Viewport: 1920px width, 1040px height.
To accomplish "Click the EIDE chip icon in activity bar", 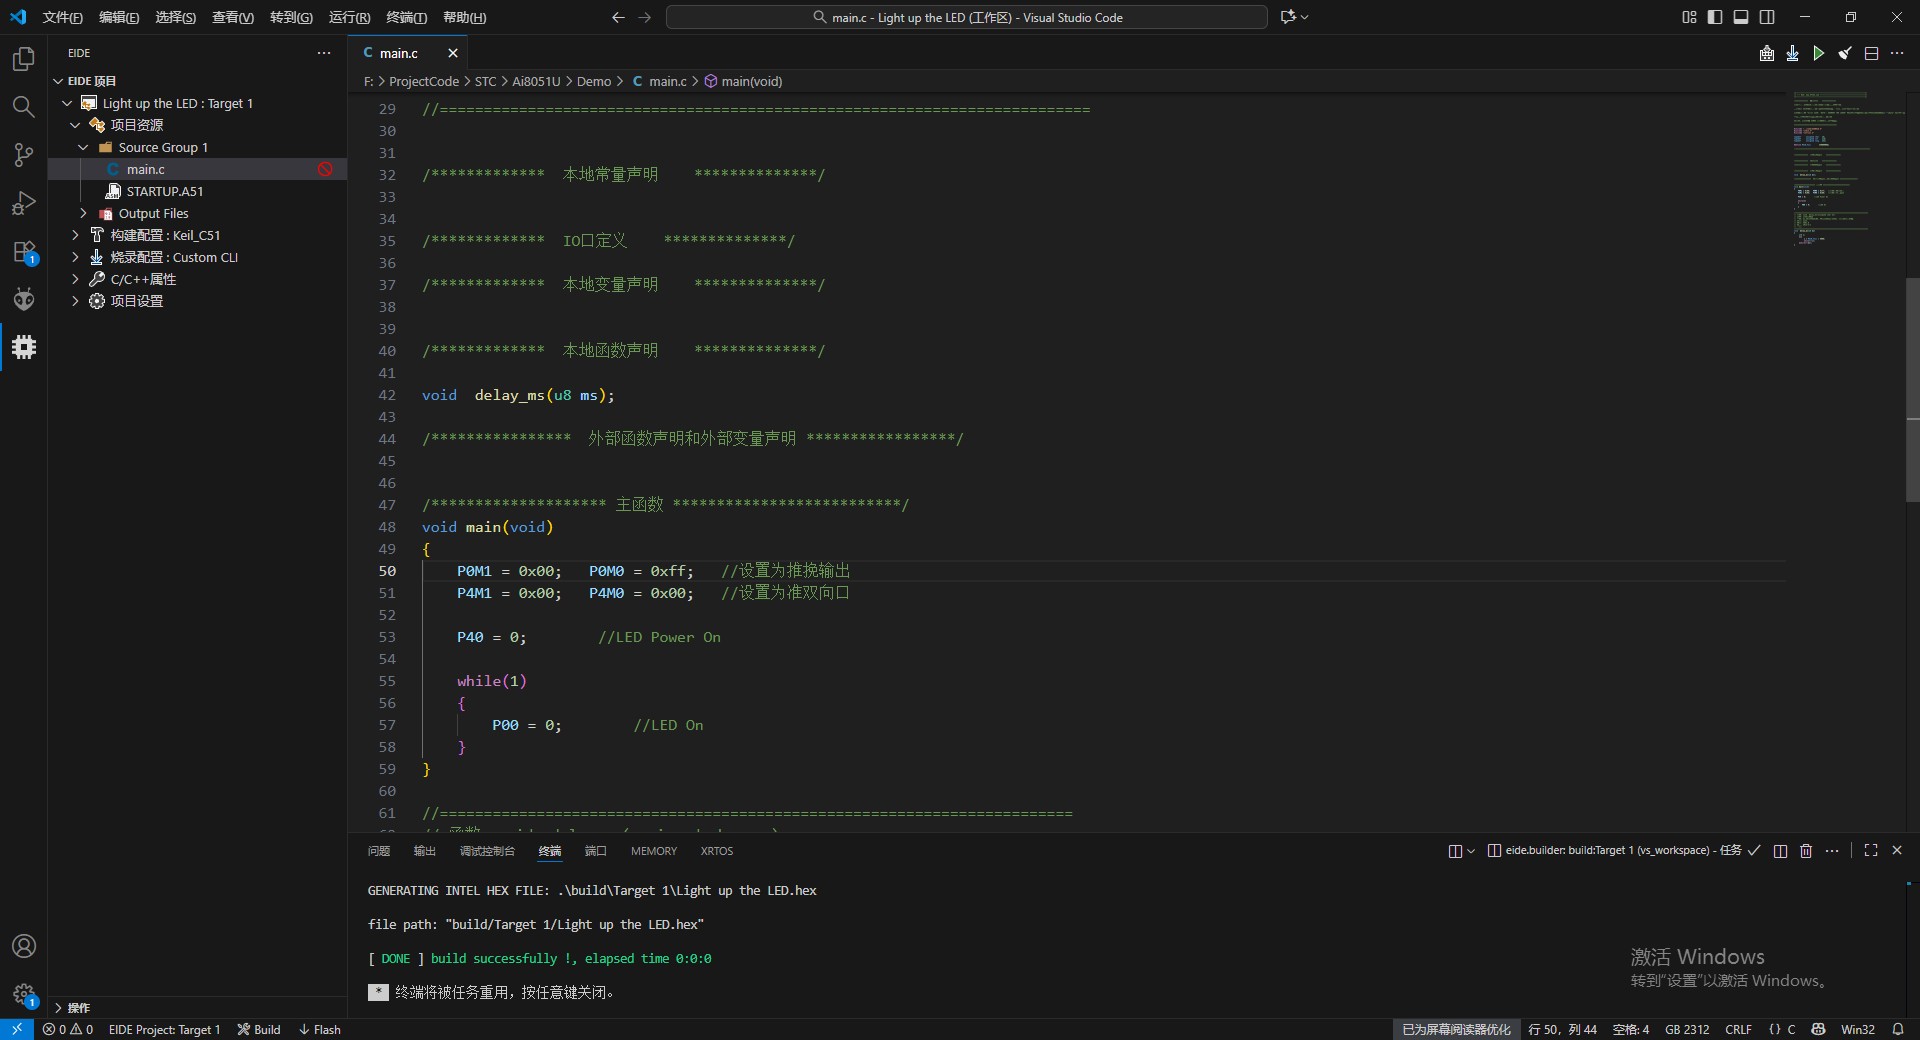I will point(23,347).
